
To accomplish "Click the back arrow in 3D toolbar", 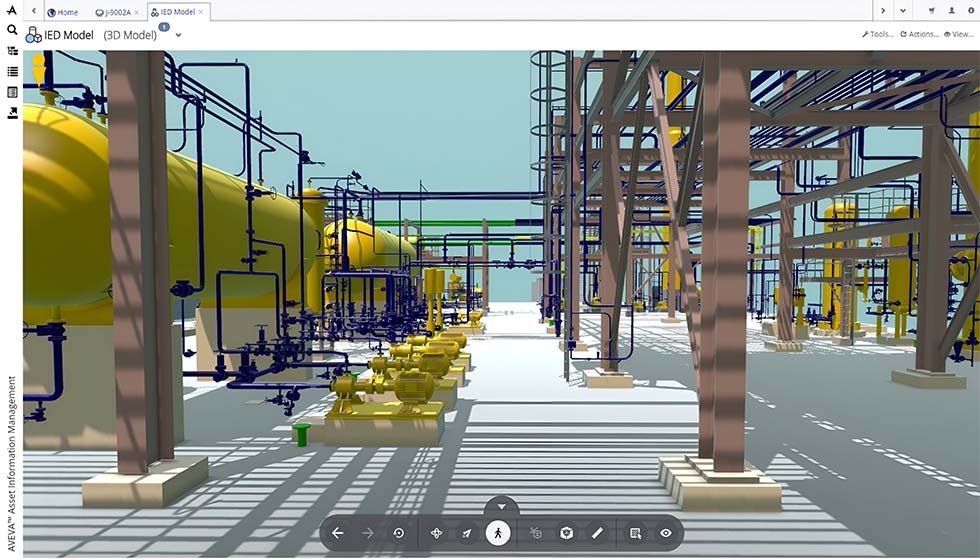I will pyautogui.click(x=338, y=533).
